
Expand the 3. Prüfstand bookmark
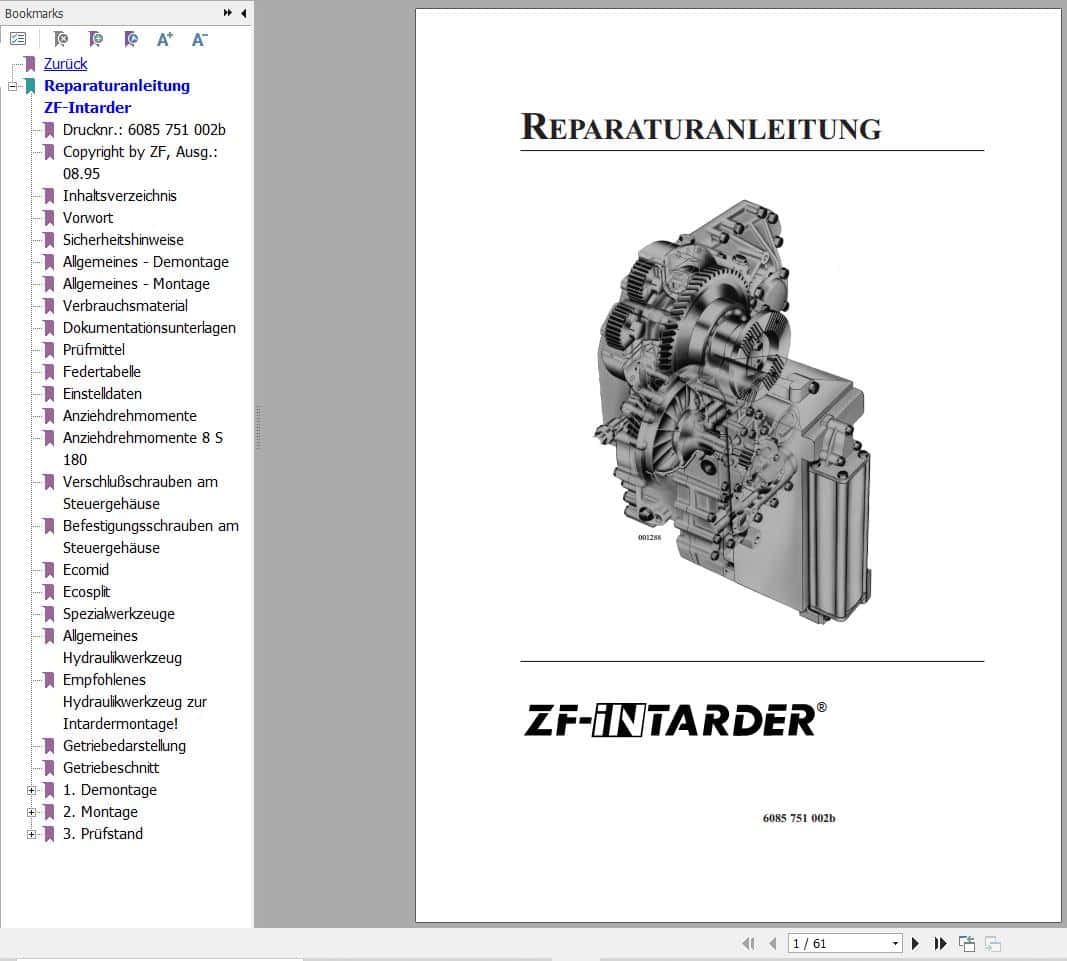[31, 834]
